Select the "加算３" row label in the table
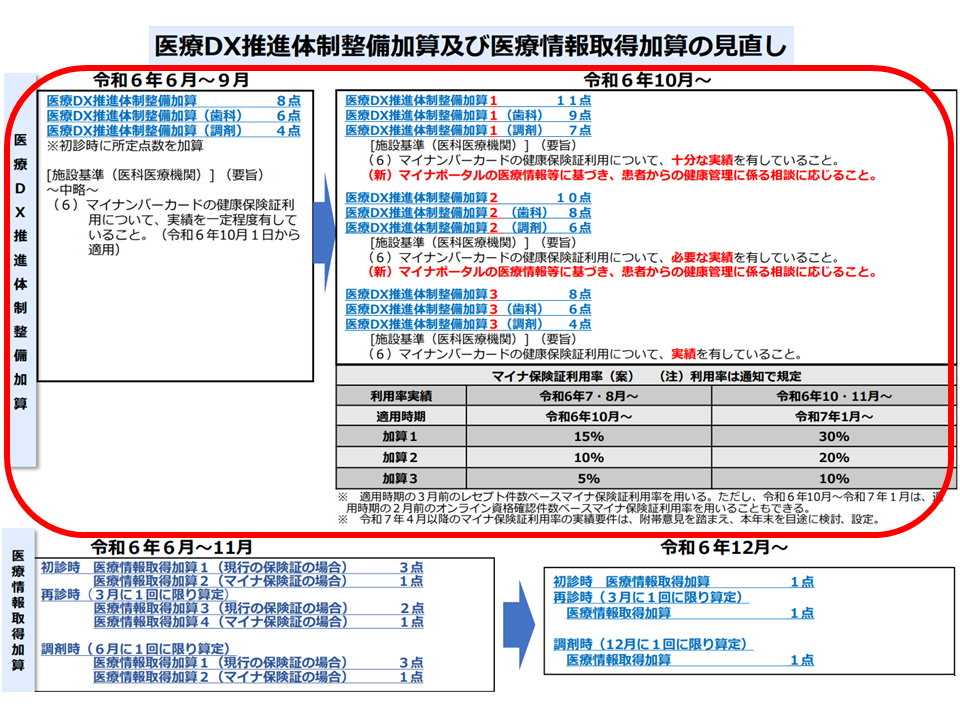Viewport: 960px width, 720px height. click(x=401, y=478)
